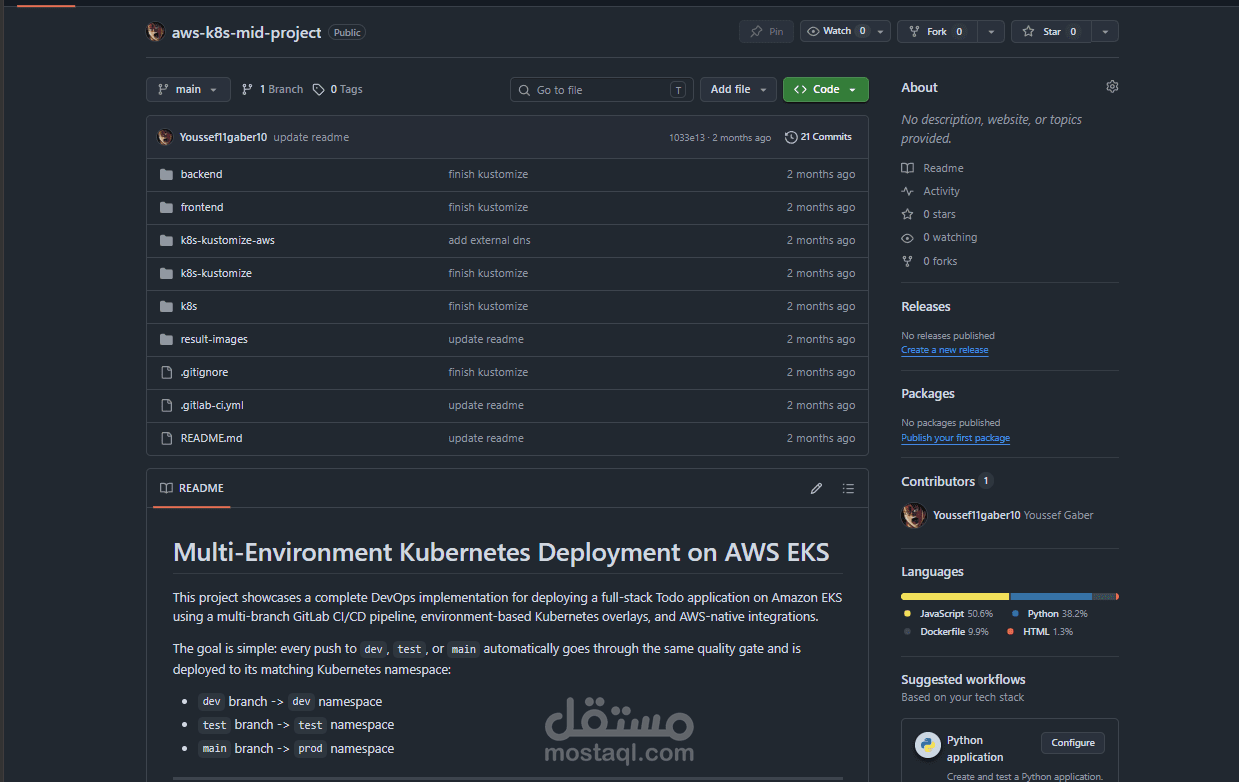This screenshot has height=782, width=1239.
Task: Open 21 Commits history
Action: [x=818, y=137]
